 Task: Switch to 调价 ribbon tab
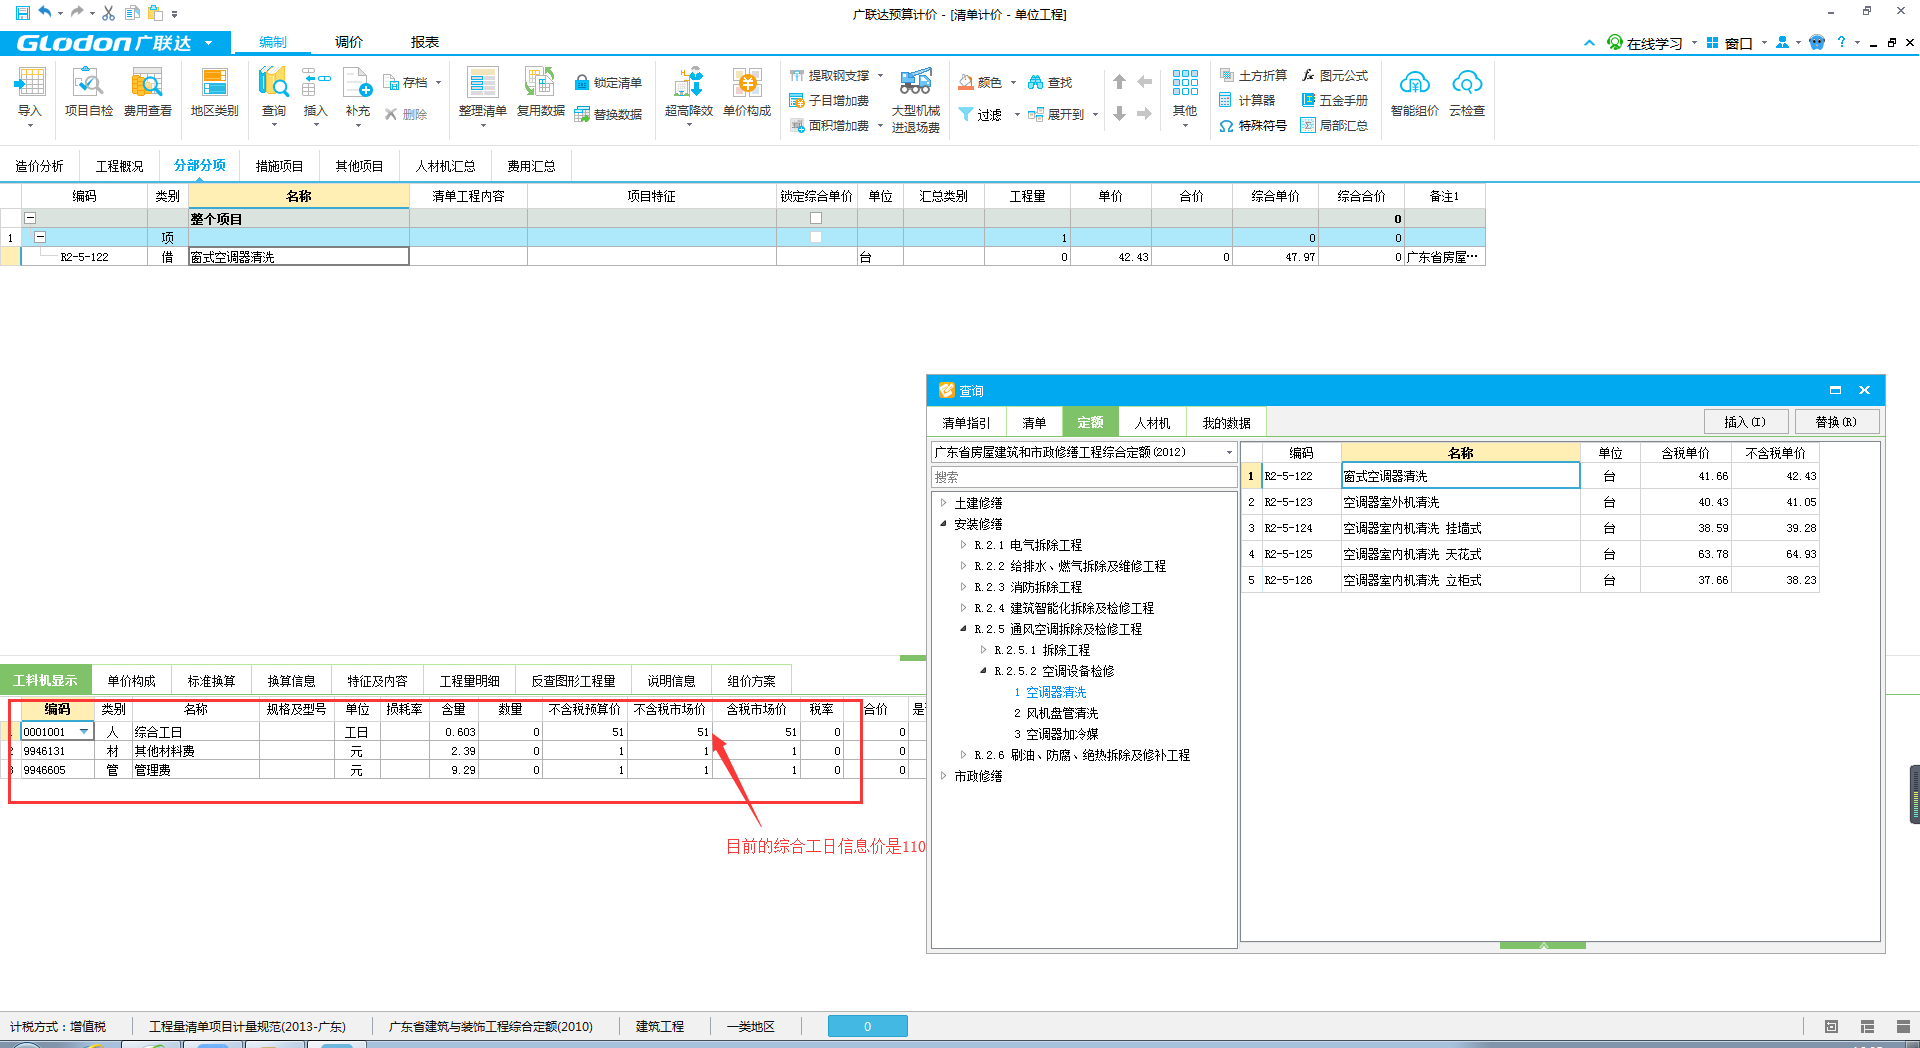(349, 42)
